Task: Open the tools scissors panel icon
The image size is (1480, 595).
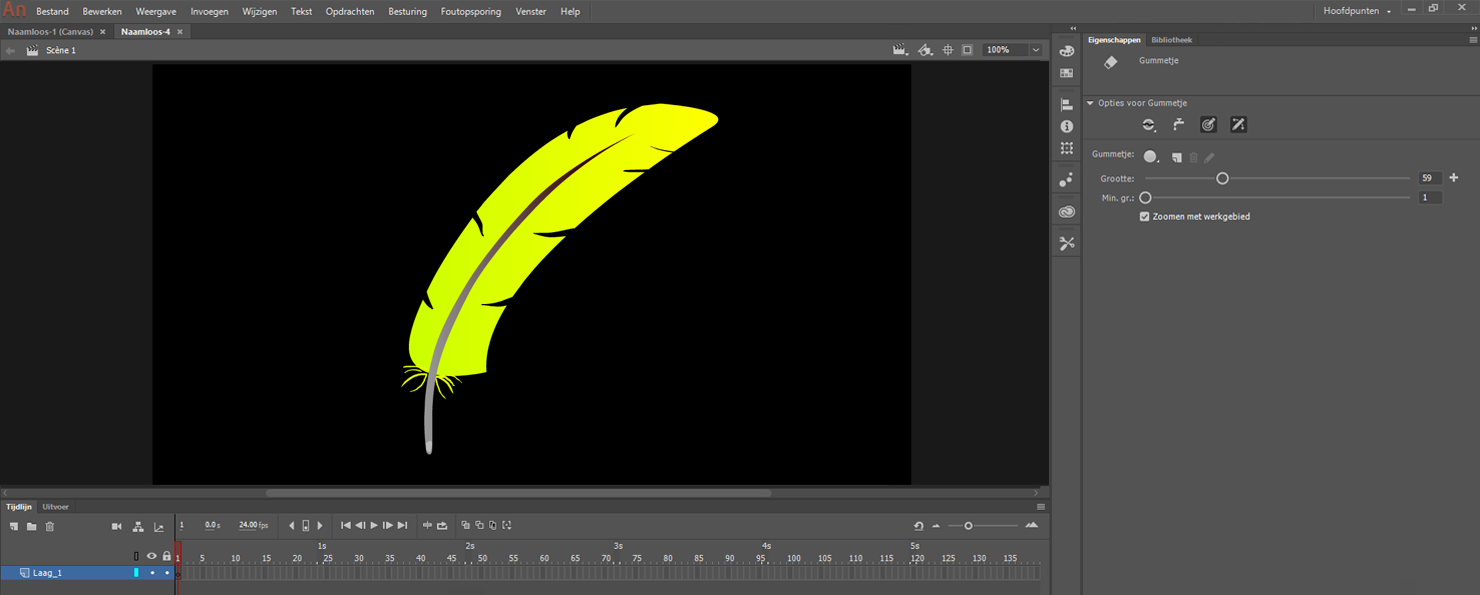Action: [1067, 243]
